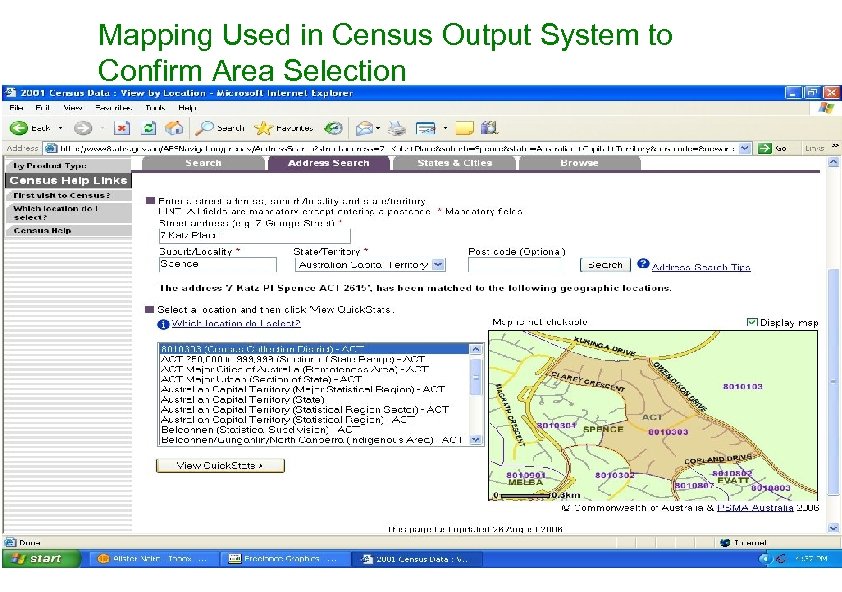The width and height of the screenshot is (842, 592).
Task: Click the location listbox scrollbar thumb
Action: (x=475, y=377)
